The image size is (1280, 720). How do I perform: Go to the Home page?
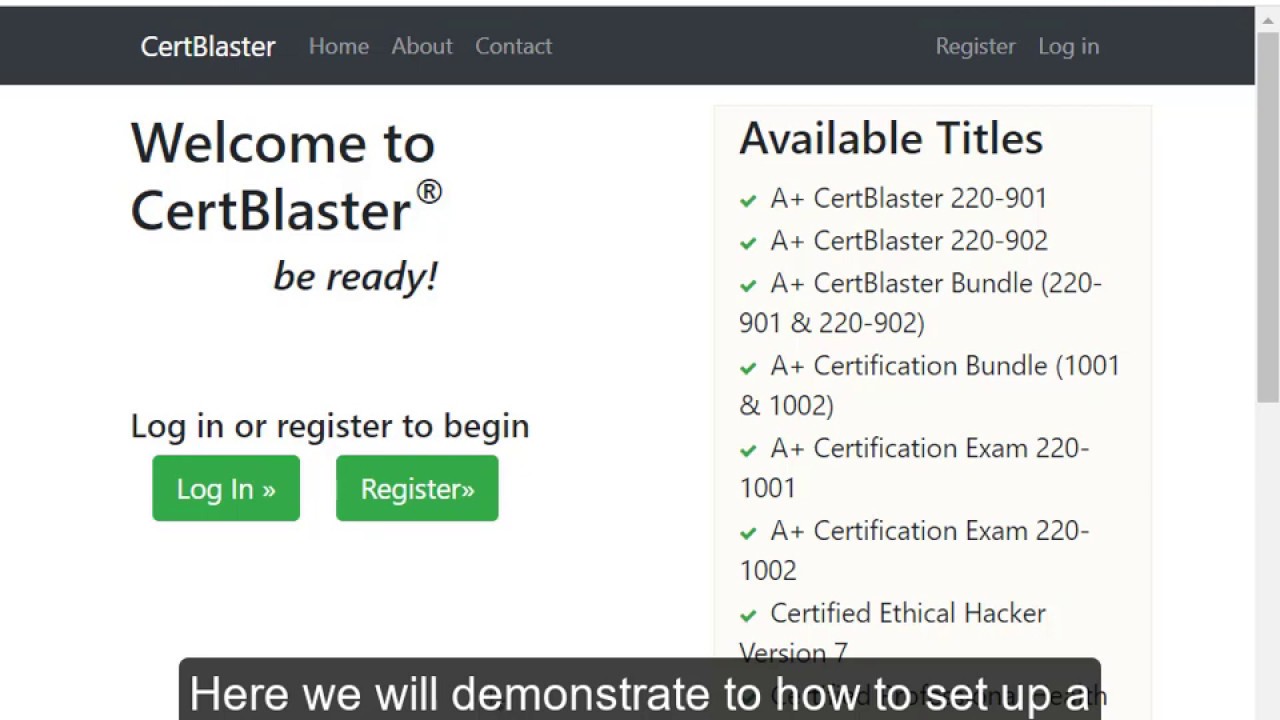(x=339, y=46)
